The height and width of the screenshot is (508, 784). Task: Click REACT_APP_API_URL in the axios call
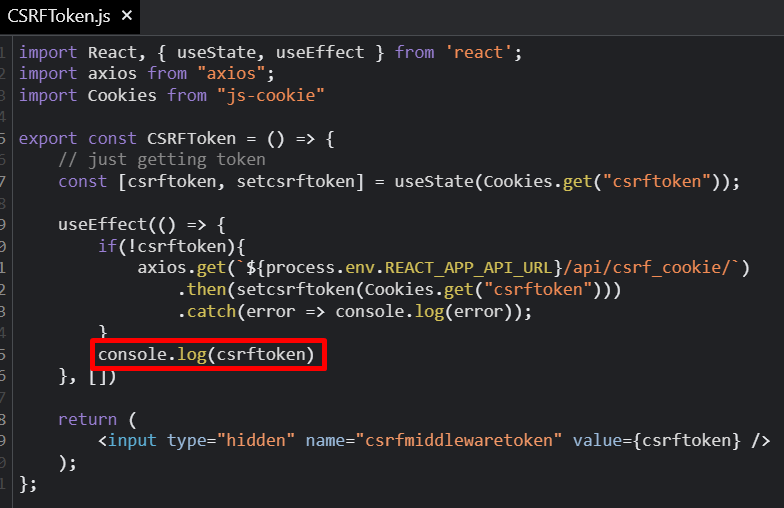coord(468,268)
